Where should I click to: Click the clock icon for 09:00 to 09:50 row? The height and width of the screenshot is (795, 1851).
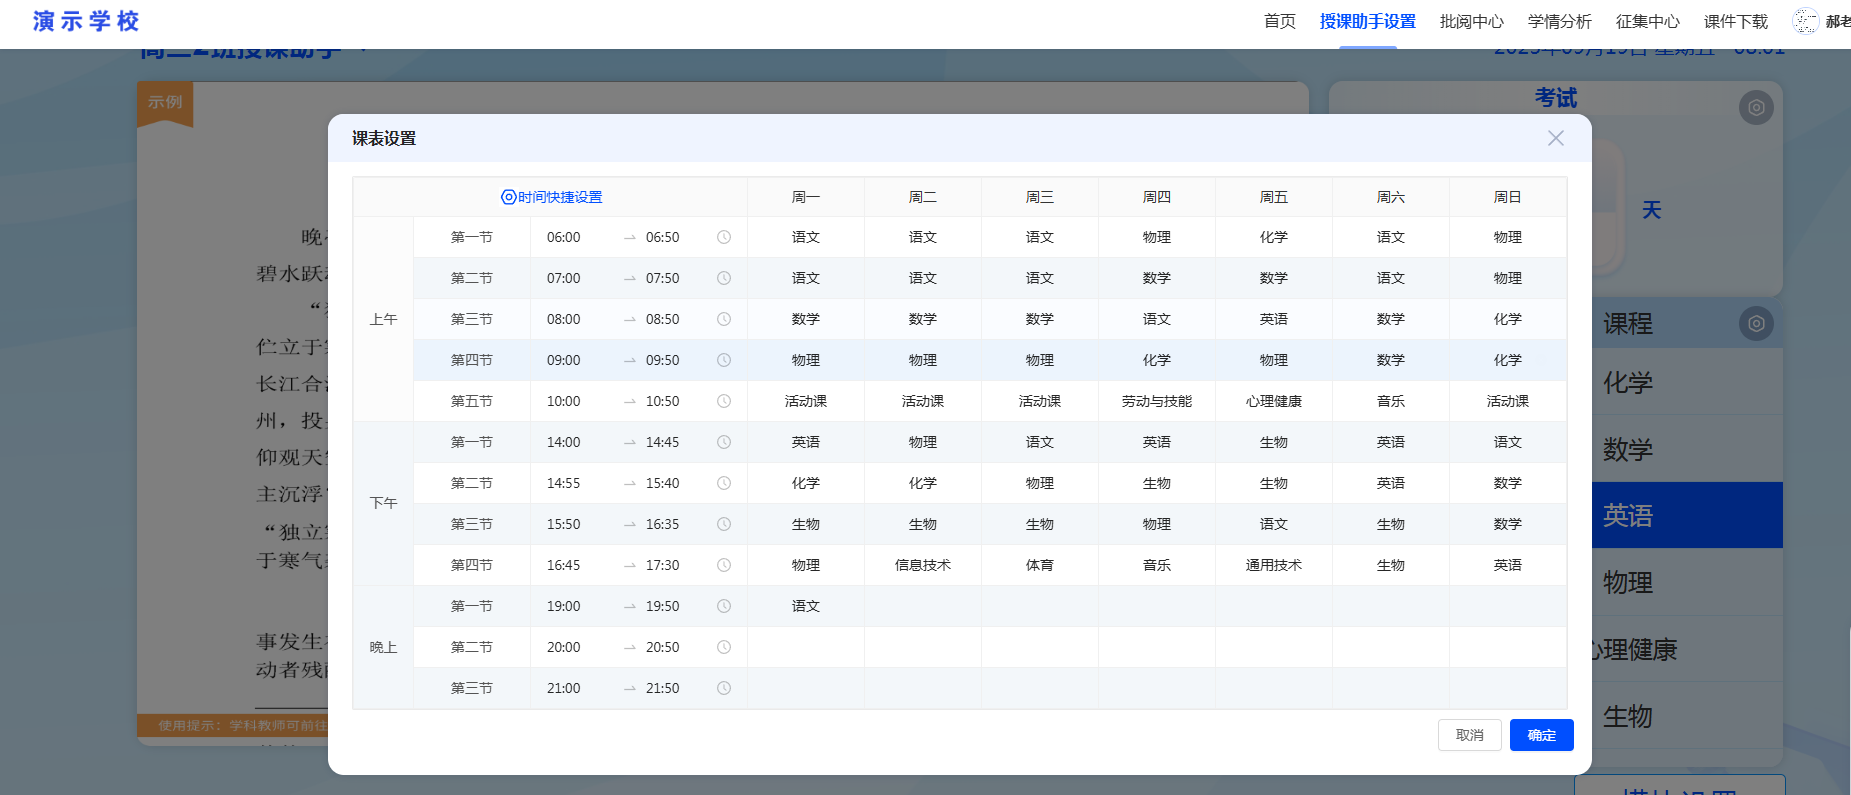coord(724,360)
